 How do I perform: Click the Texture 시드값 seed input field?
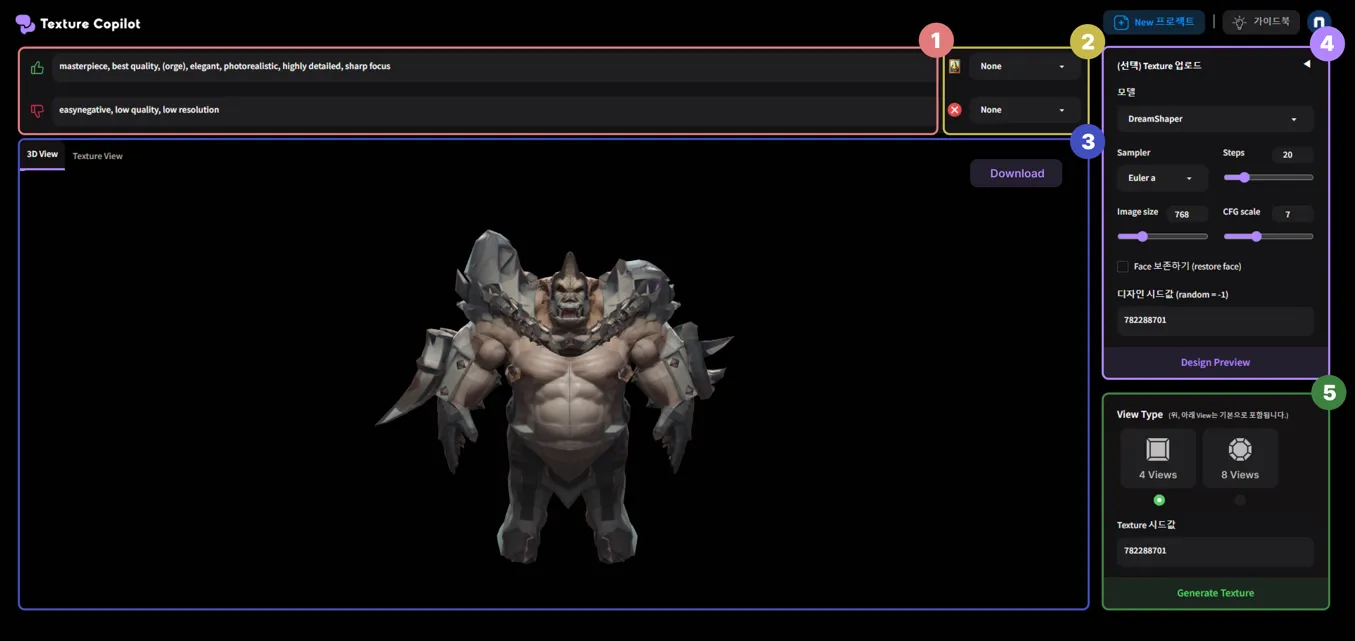pyautogui.click(x=1214, y=550)
